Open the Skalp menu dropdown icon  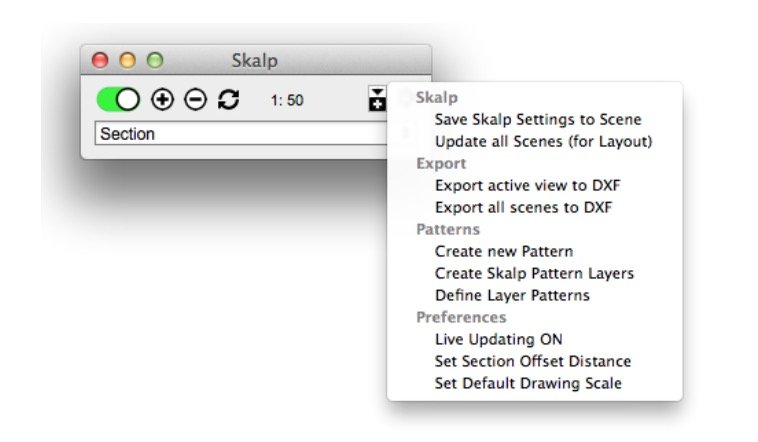[377, 100]
